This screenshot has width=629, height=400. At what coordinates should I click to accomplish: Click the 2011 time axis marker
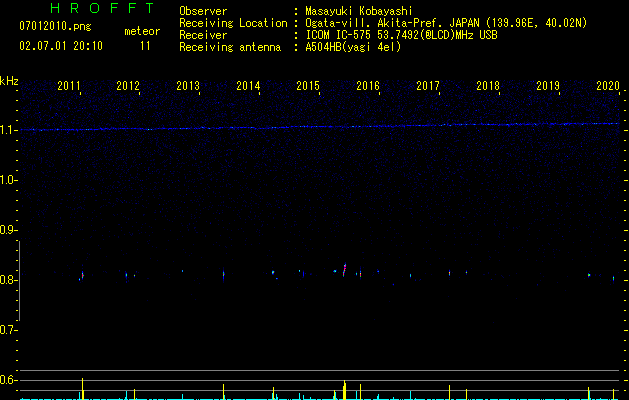[x=69, y=86]
